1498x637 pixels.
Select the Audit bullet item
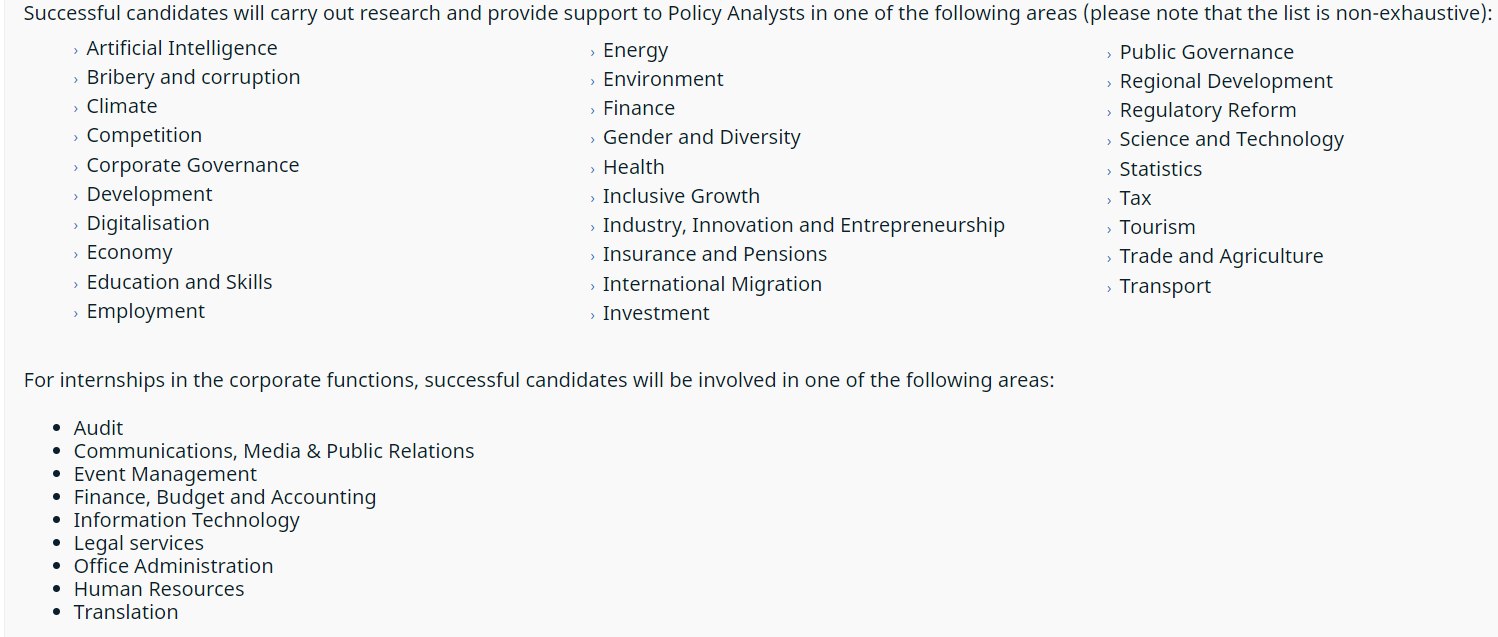coord(98,428)
